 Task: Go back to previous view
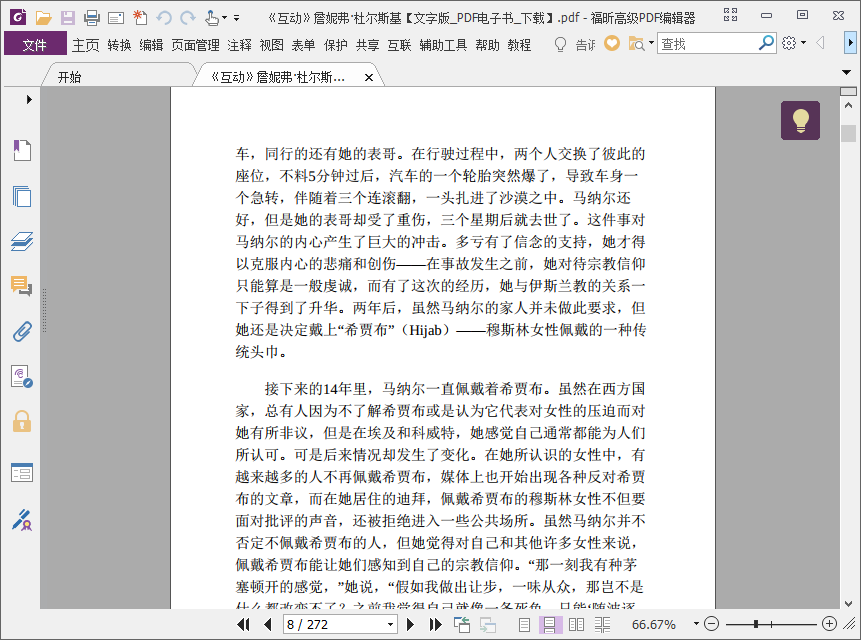click(x=462, y=624)
